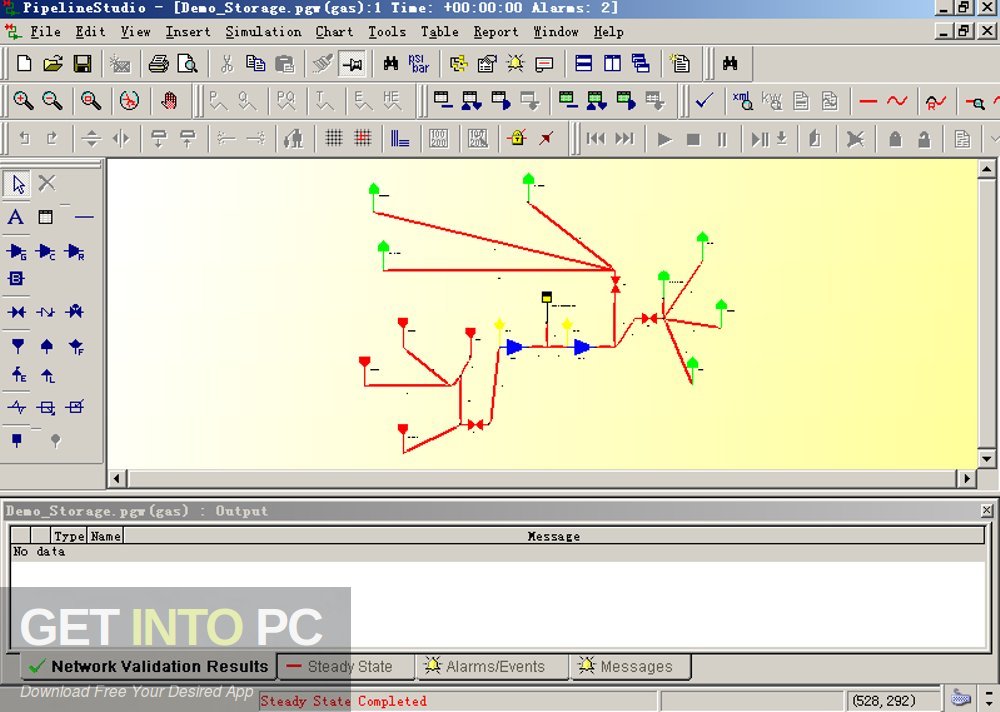Export to XML via the xml toolbar icon
This screenshot has height=712, width=1000.
coord(743,101)
